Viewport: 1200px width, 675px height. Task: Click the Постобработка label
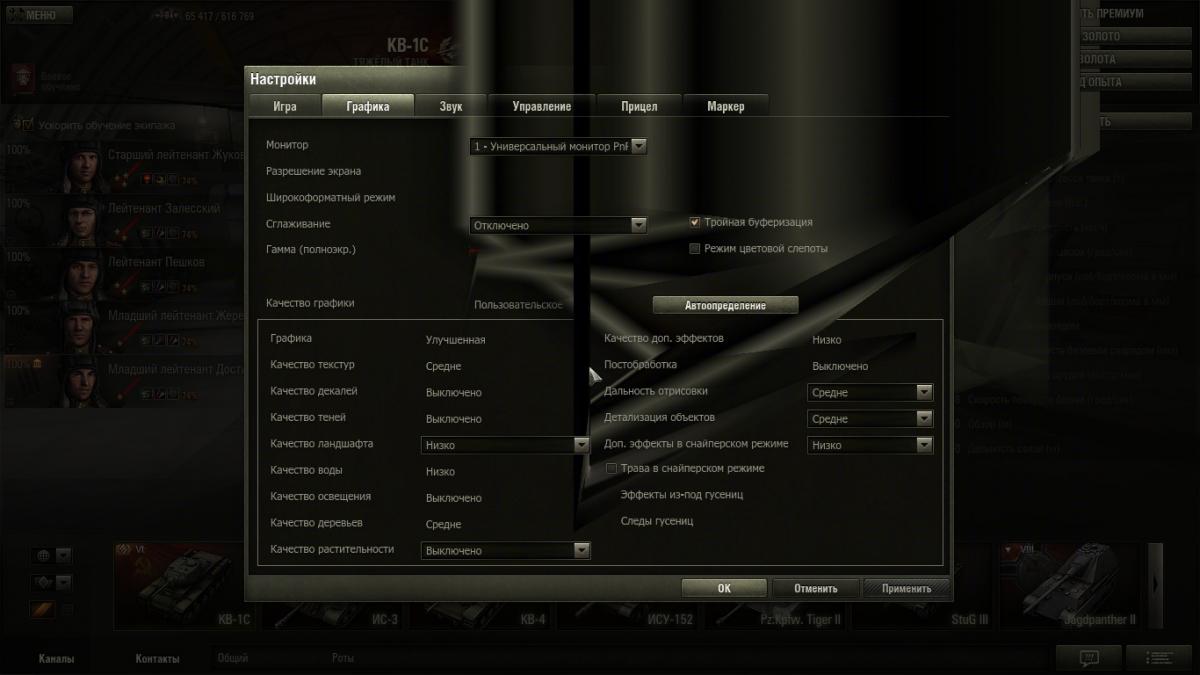coord(640,365)
